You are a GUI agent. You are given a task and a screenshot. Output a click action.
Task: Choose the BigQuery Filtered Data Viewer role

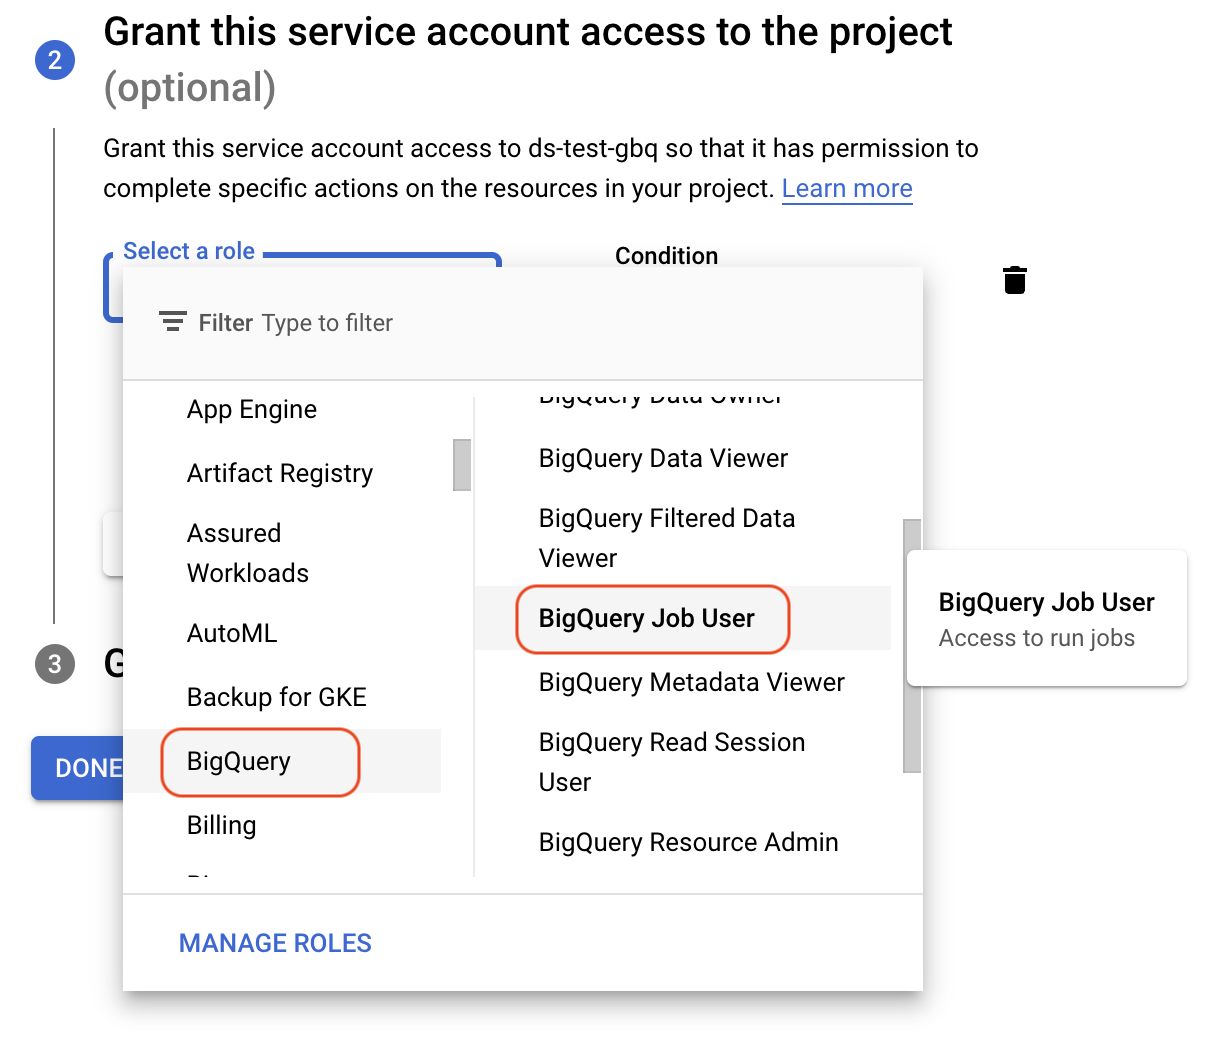pyautogui.click(x=683, y=538)
